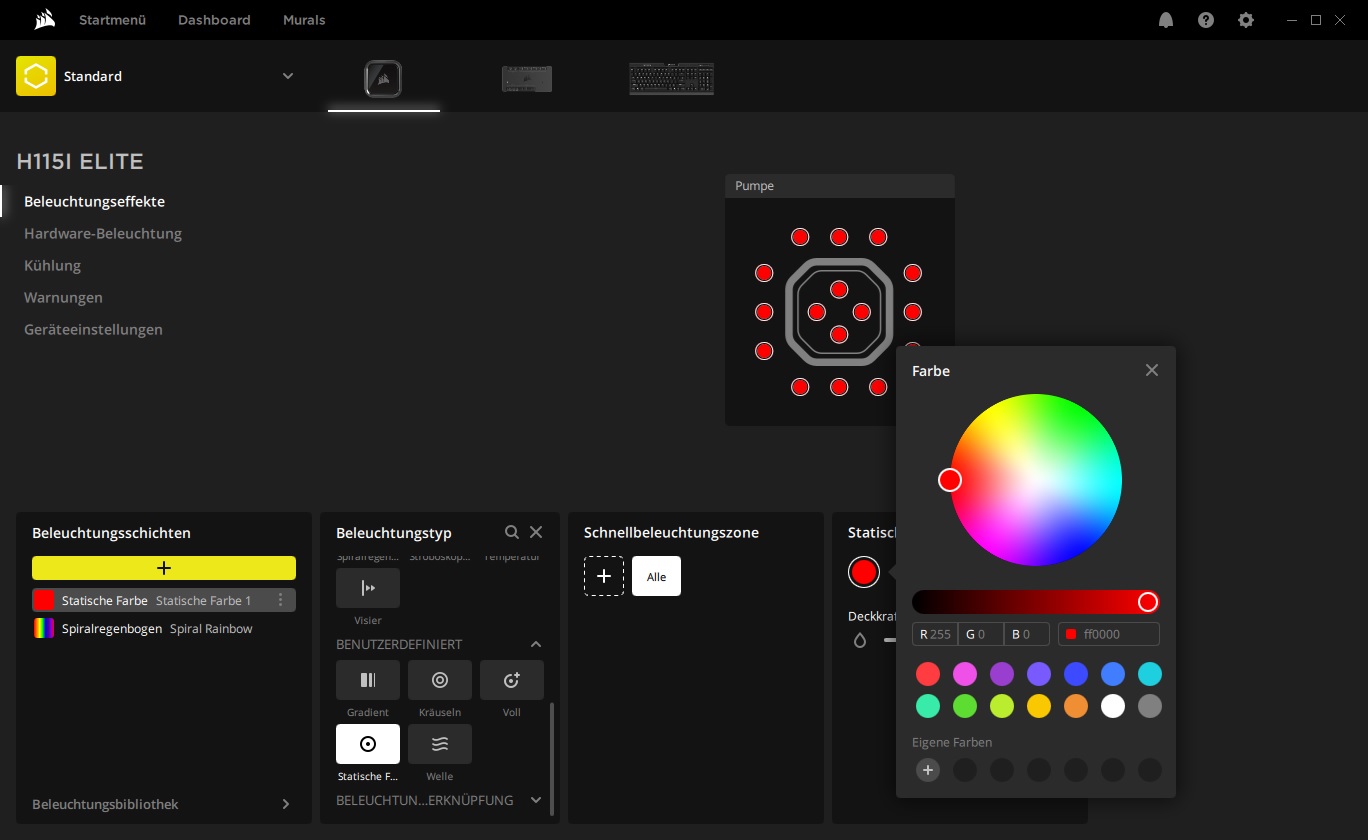Click the top center pump LED
1368x840 pixels.
(x=839, y=237)
